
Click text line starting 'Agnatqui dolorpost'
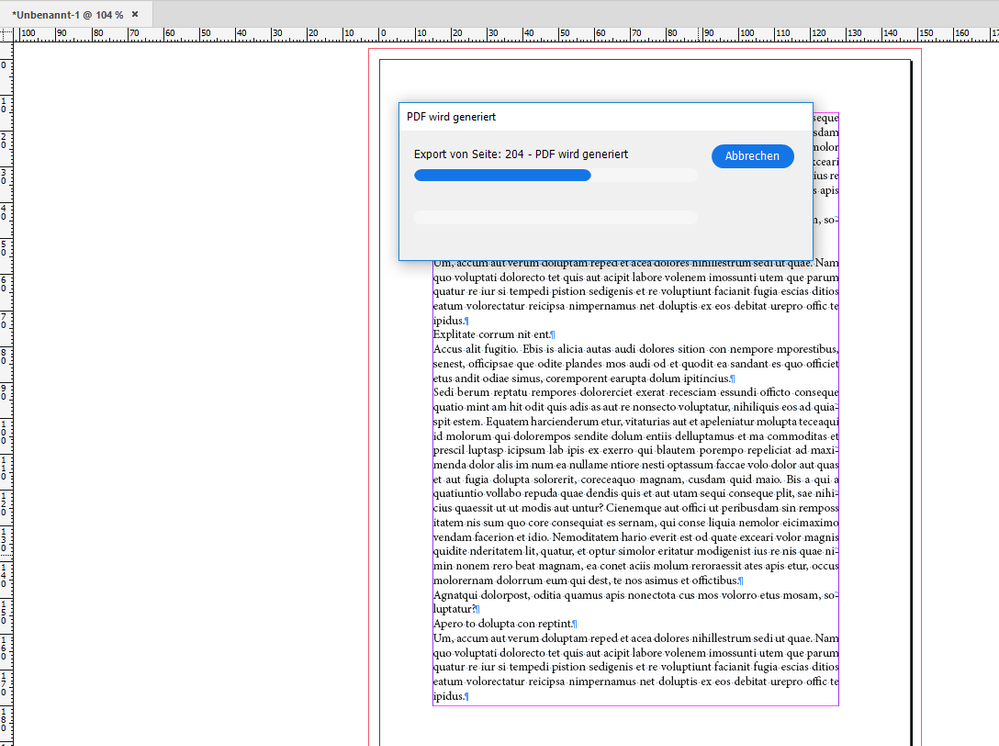pos(636,595)
